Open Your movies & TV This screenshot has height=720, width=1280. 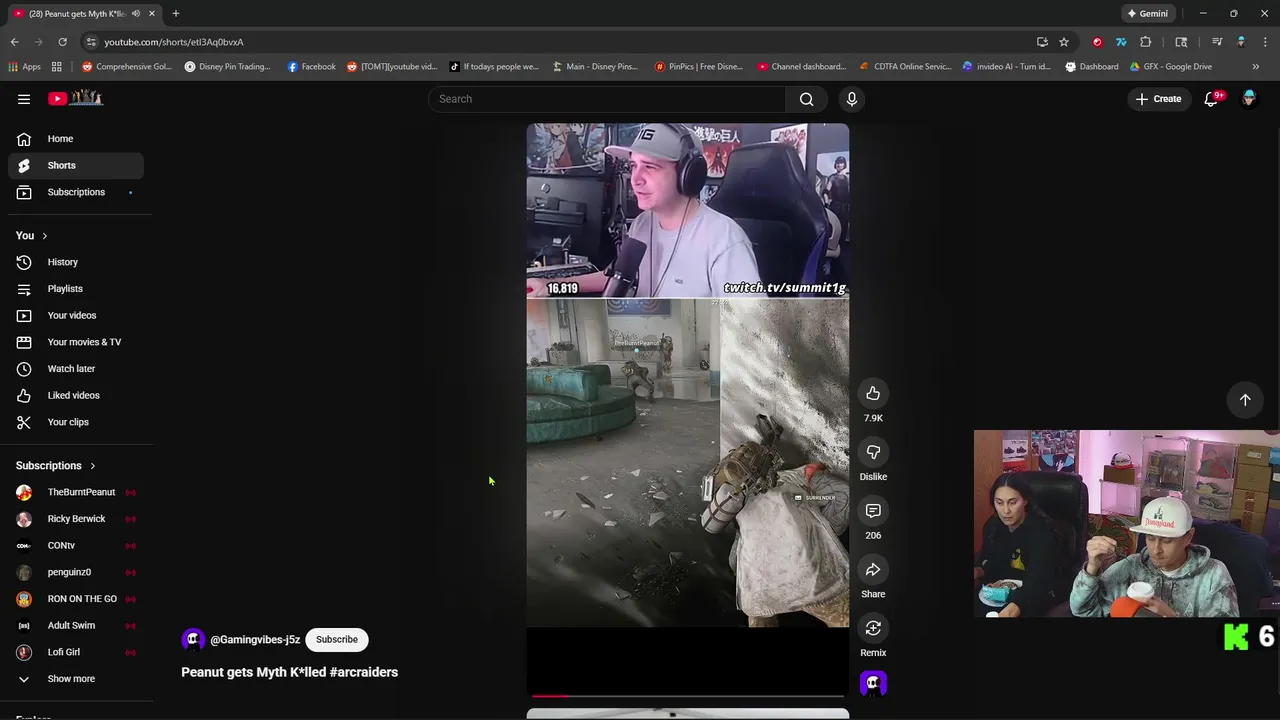click(76, 342)
